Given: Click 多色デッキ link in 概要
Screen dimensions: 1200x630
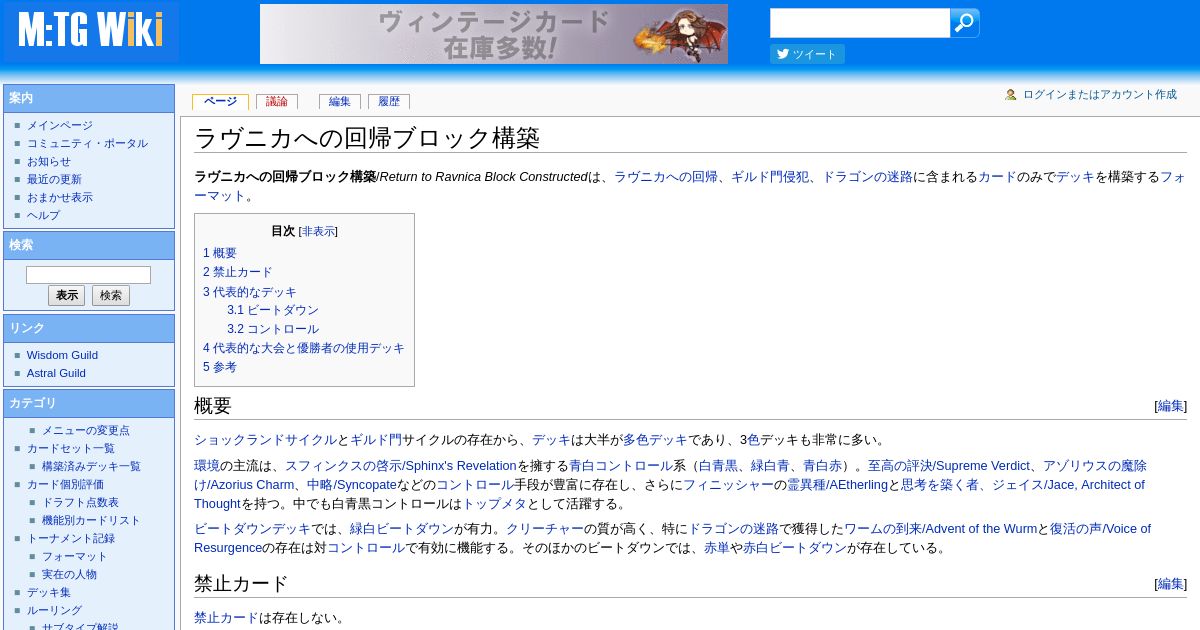Looking at the screenshot, I should click(655, 440).
